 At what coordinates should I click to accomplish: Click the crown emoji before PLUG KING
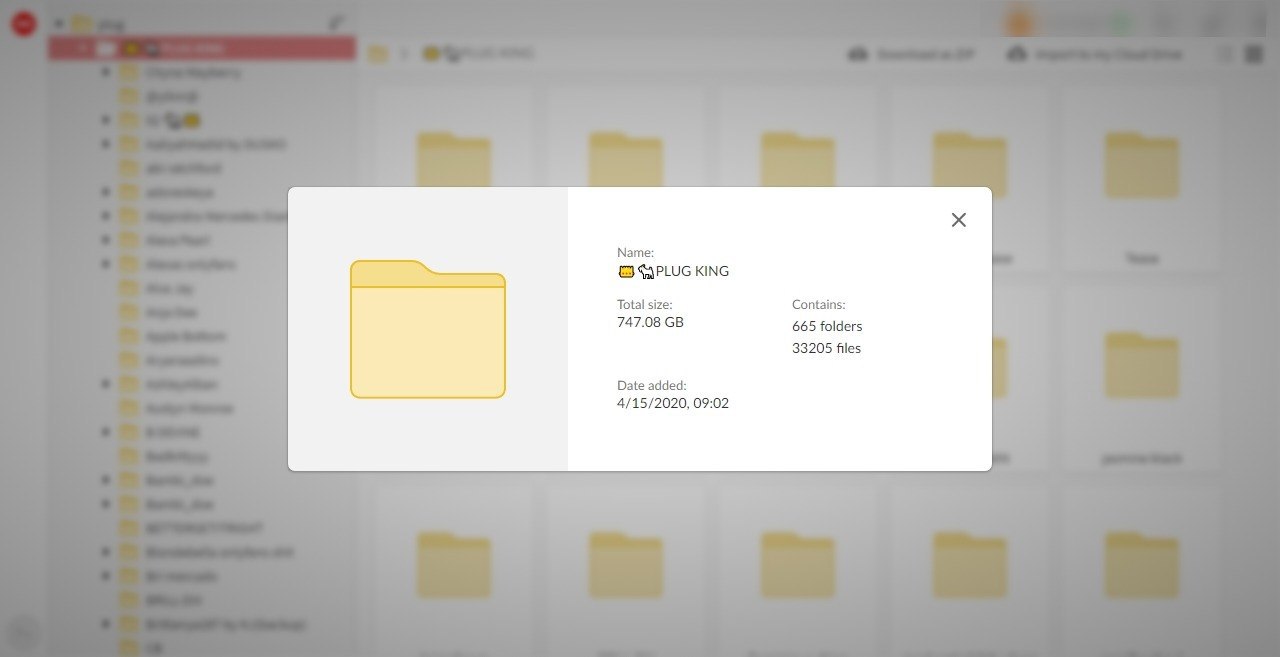626,271
